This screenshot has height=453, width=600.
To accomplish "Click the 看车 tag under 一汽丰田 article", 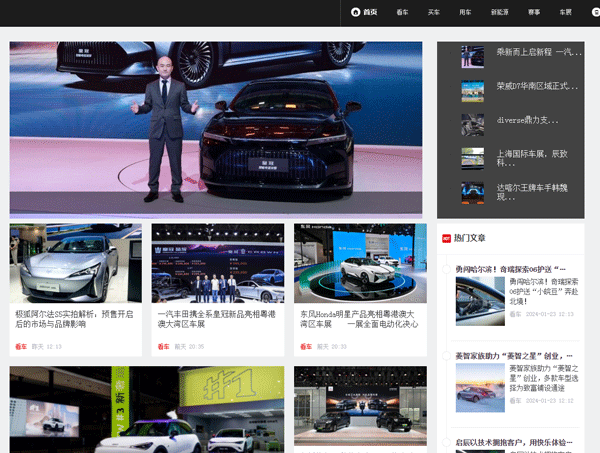I will coord(163,347).
